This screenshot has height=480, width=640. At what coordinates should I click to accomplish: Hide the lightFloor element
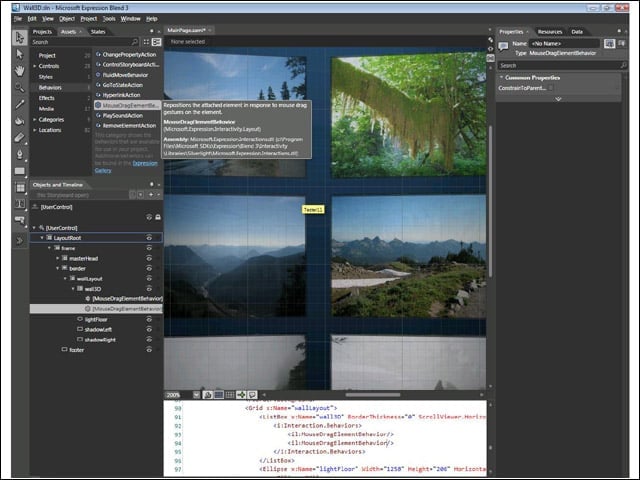(149, 319)
